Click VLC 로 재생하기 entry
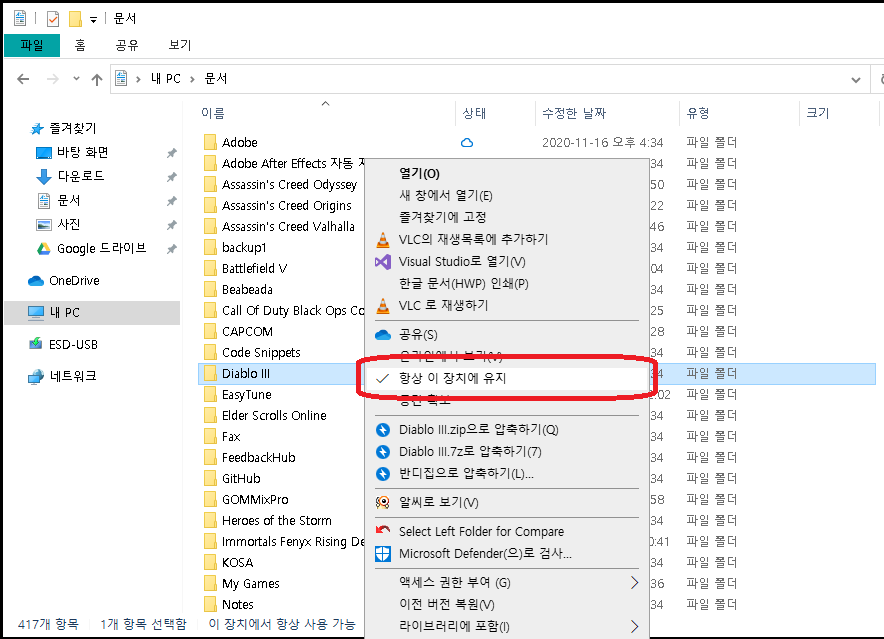 [x=443, y=306]
